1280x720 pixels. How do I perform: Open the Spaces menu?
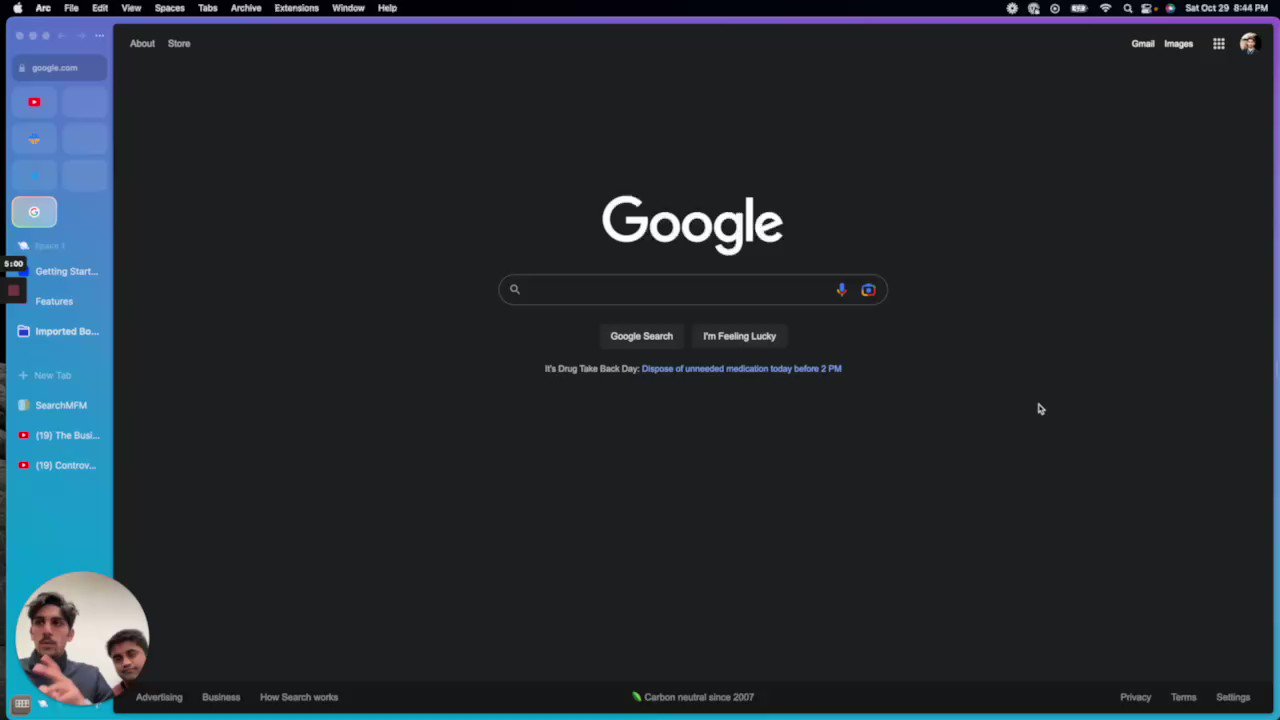[x=170, y=8]
